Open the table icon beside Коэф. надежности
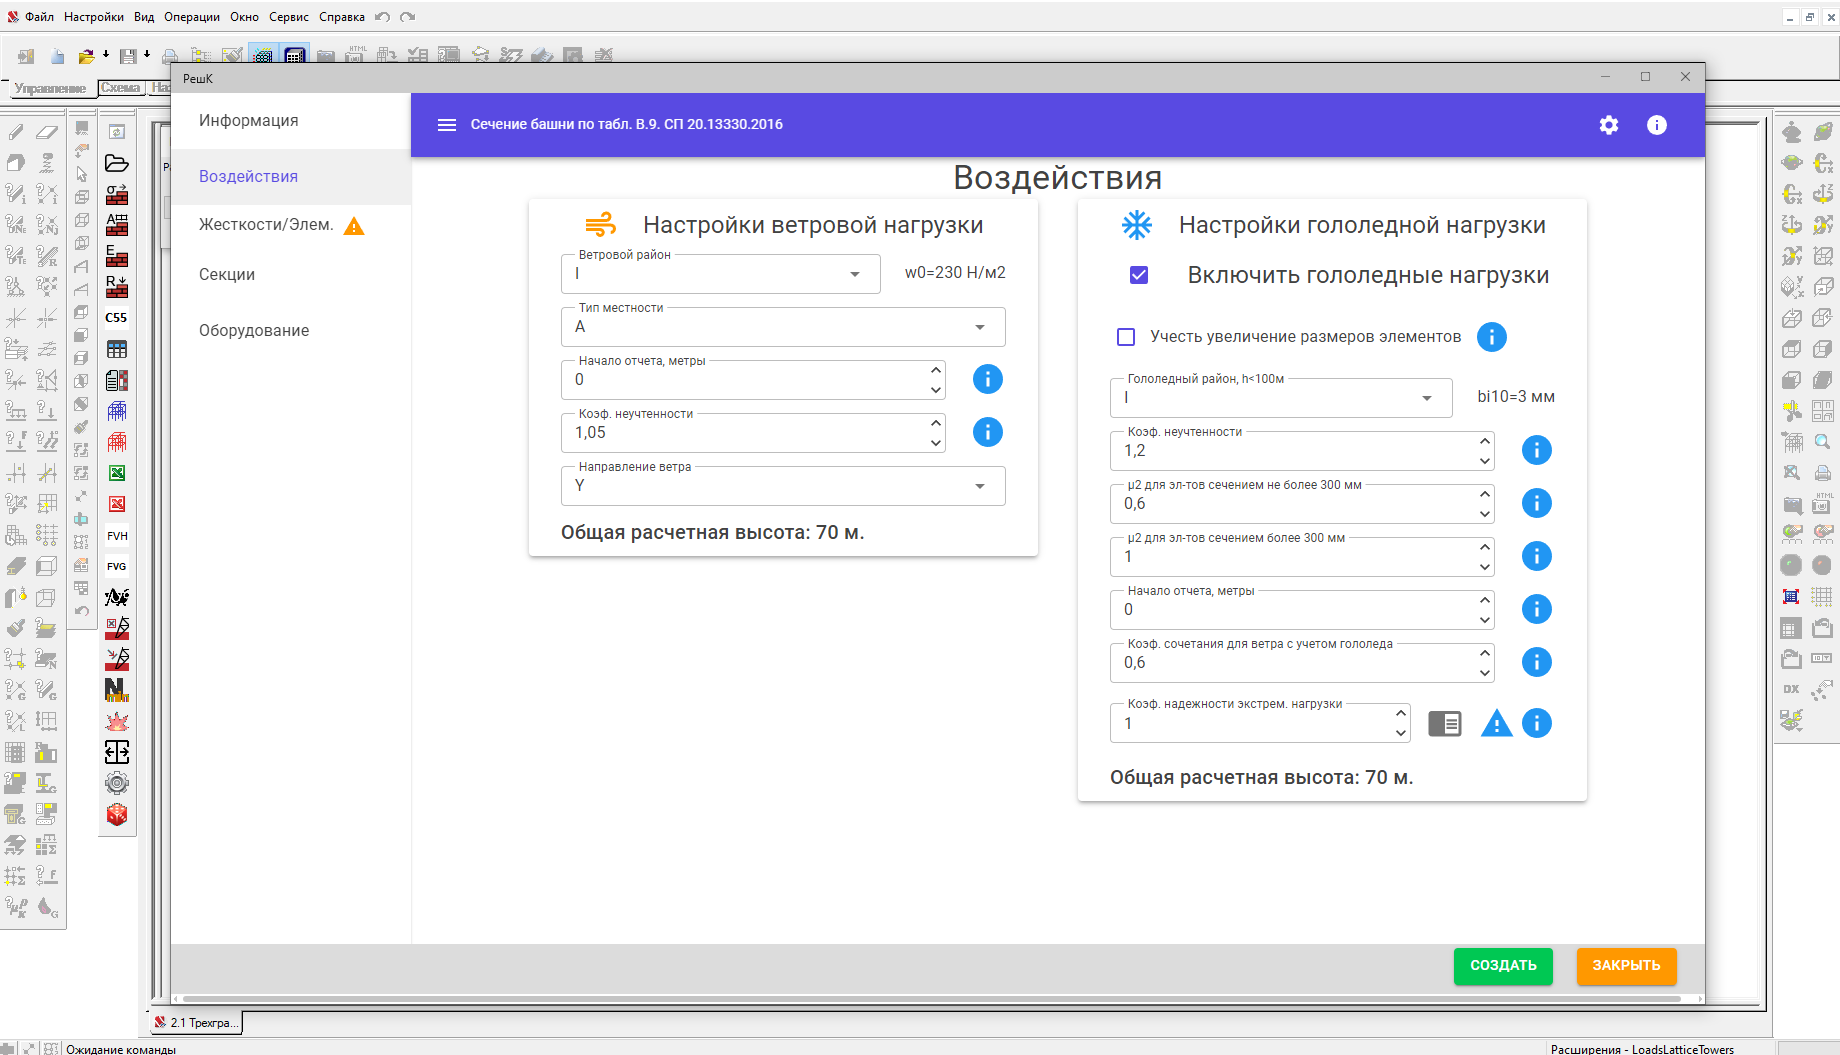 tap(1444, 723)
